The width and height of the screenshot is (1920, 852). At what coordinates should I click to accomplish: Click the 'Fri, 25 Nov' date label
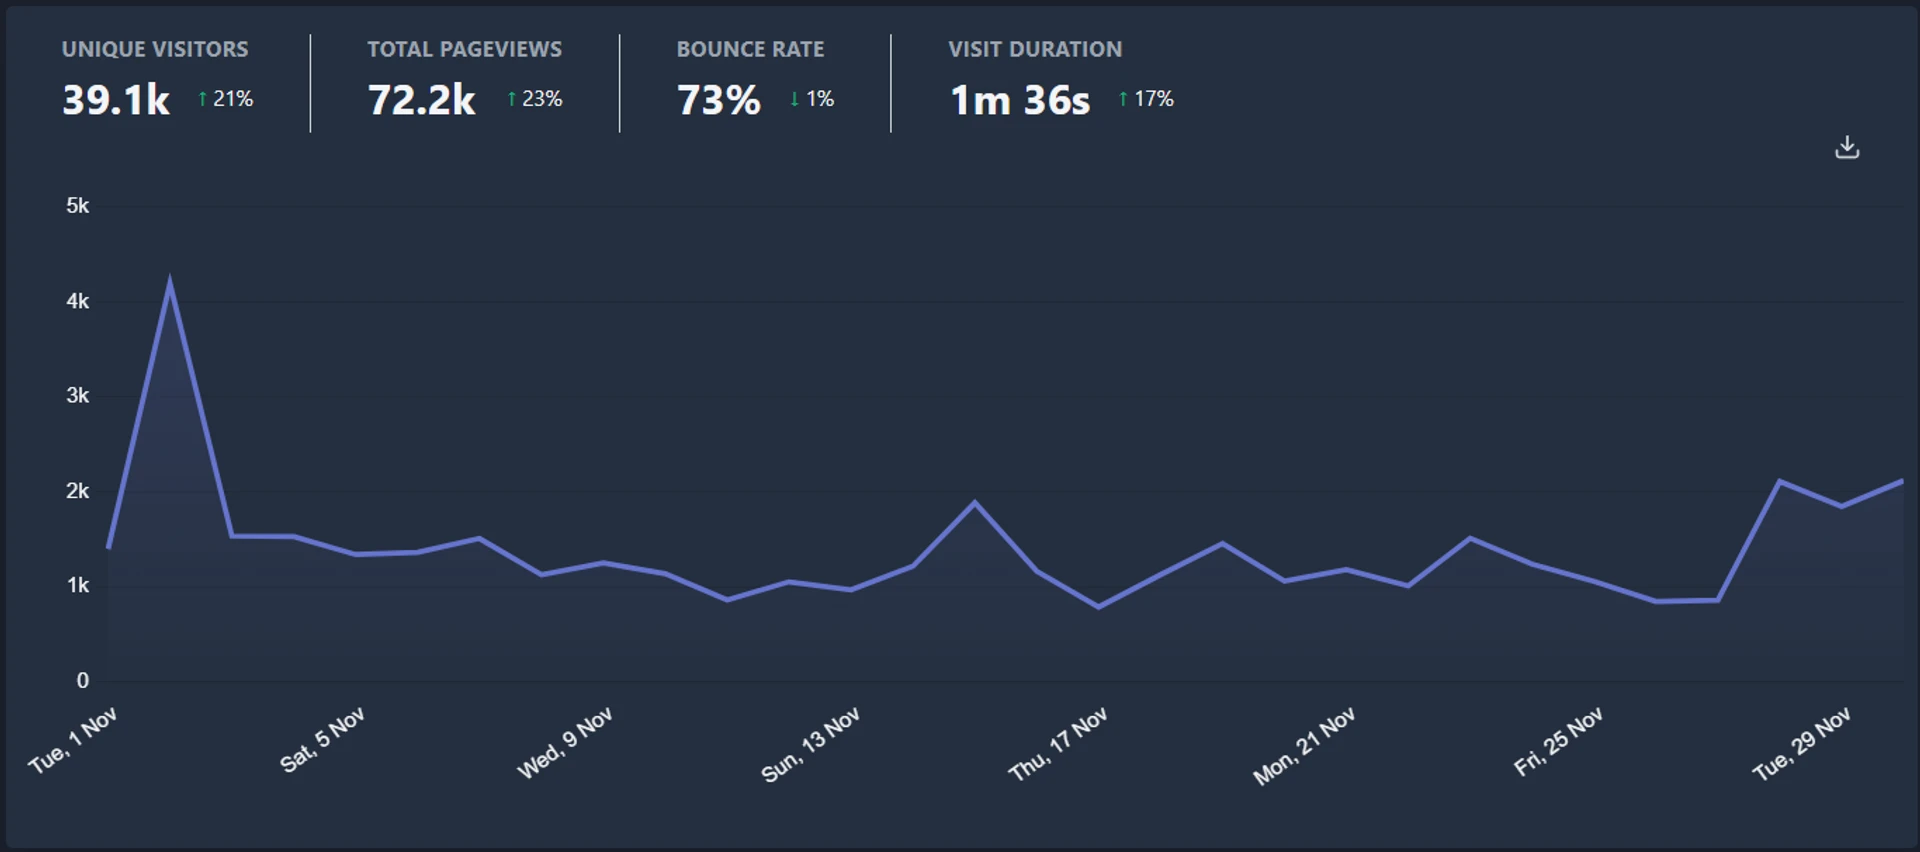(1558, 742)
